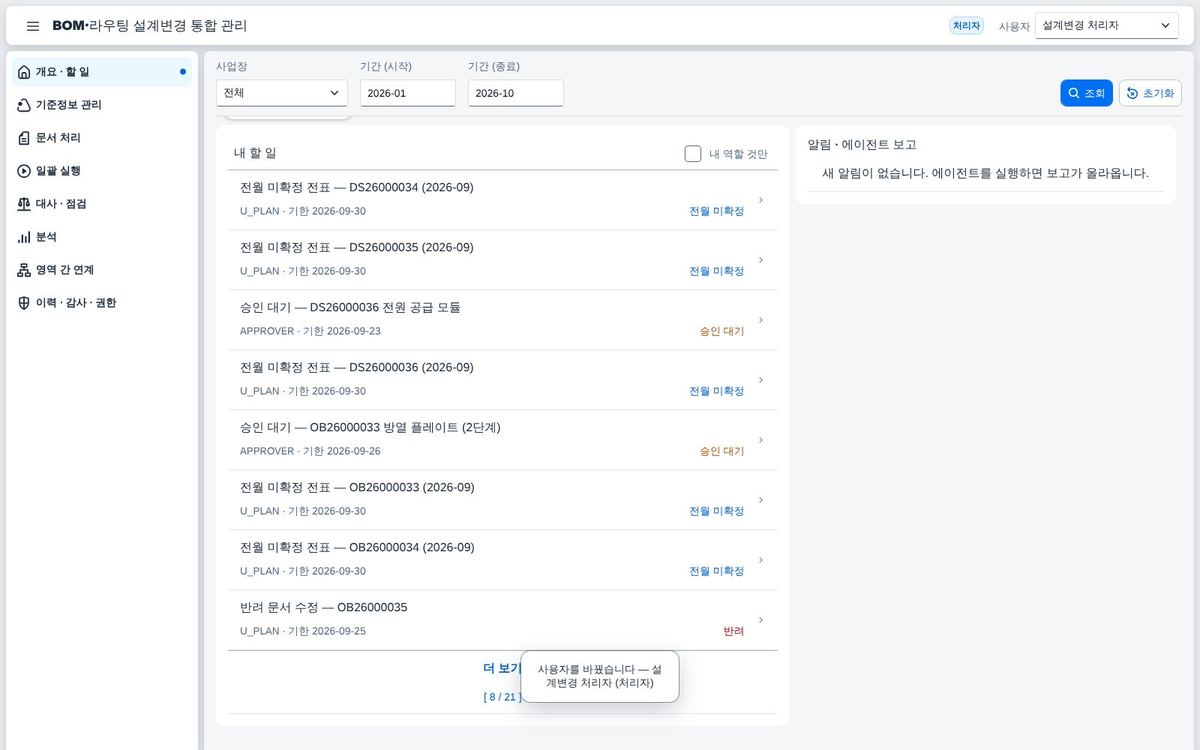Open the 일괄 실행 menu item
The width and height of the screenshot is (1200, 750).
click(103, 171)
